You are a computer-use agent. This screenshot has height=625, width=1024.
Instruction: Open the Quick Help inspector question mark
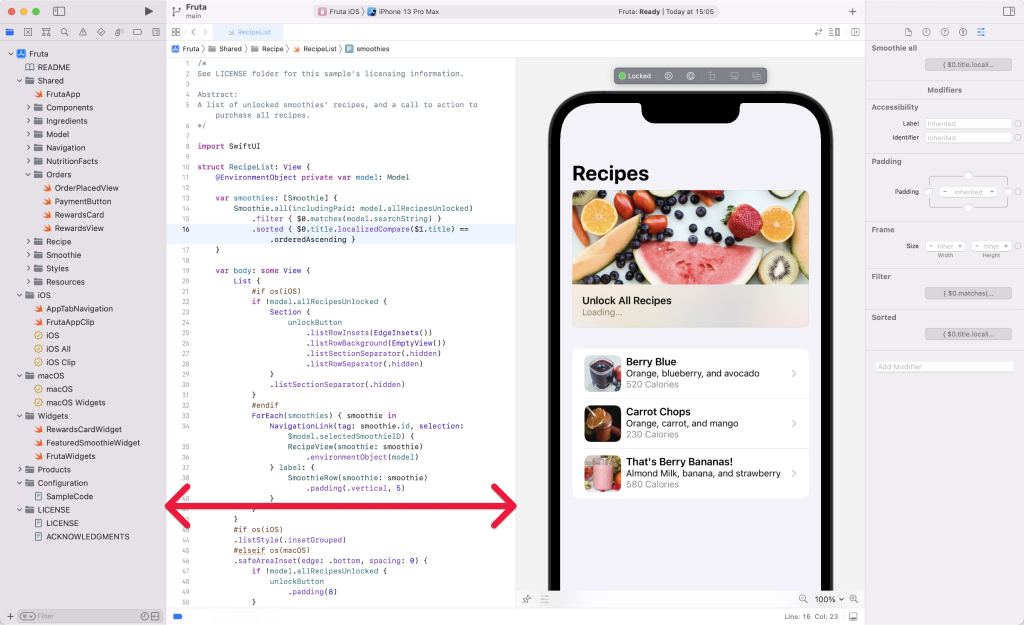[944, 32]
